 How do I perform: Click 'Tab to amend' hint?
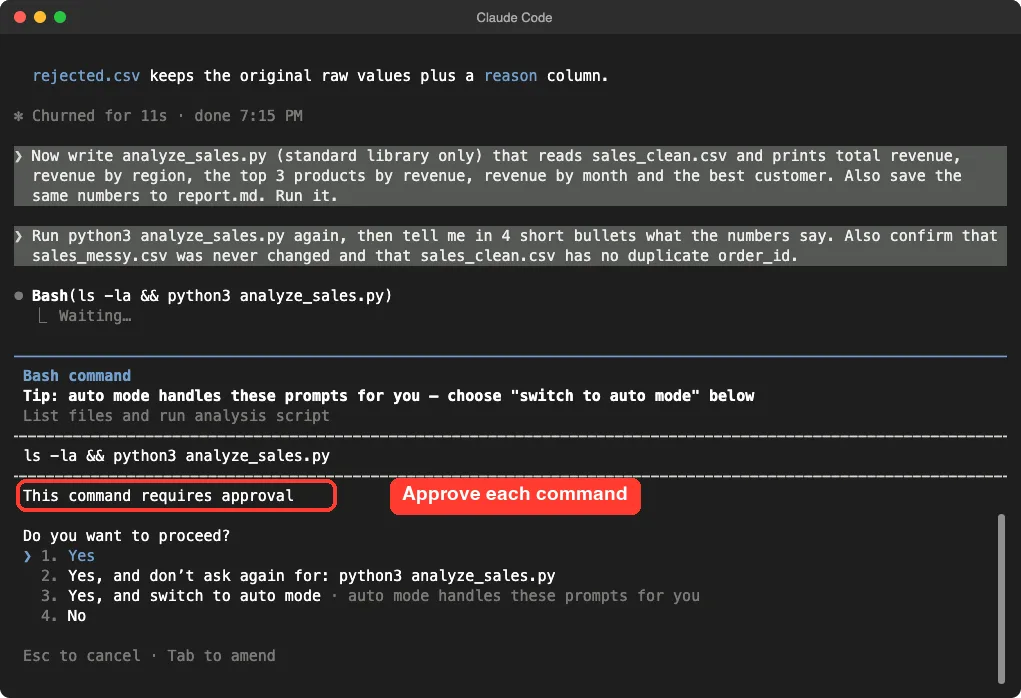click(x=221, y=656)
